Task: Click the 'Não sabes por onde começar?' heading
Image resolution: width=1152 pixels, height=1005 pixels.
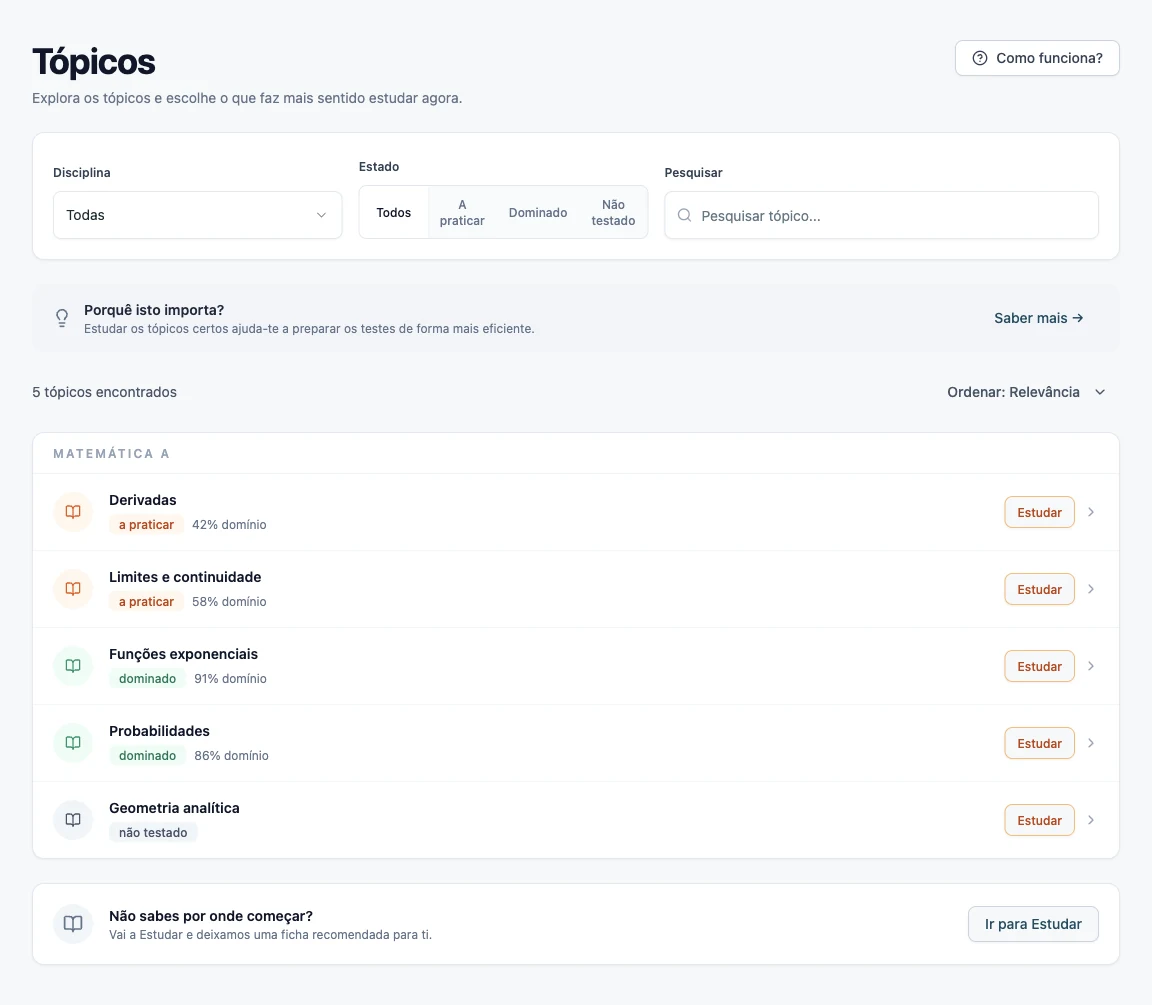Action: [x=211, y=916]
